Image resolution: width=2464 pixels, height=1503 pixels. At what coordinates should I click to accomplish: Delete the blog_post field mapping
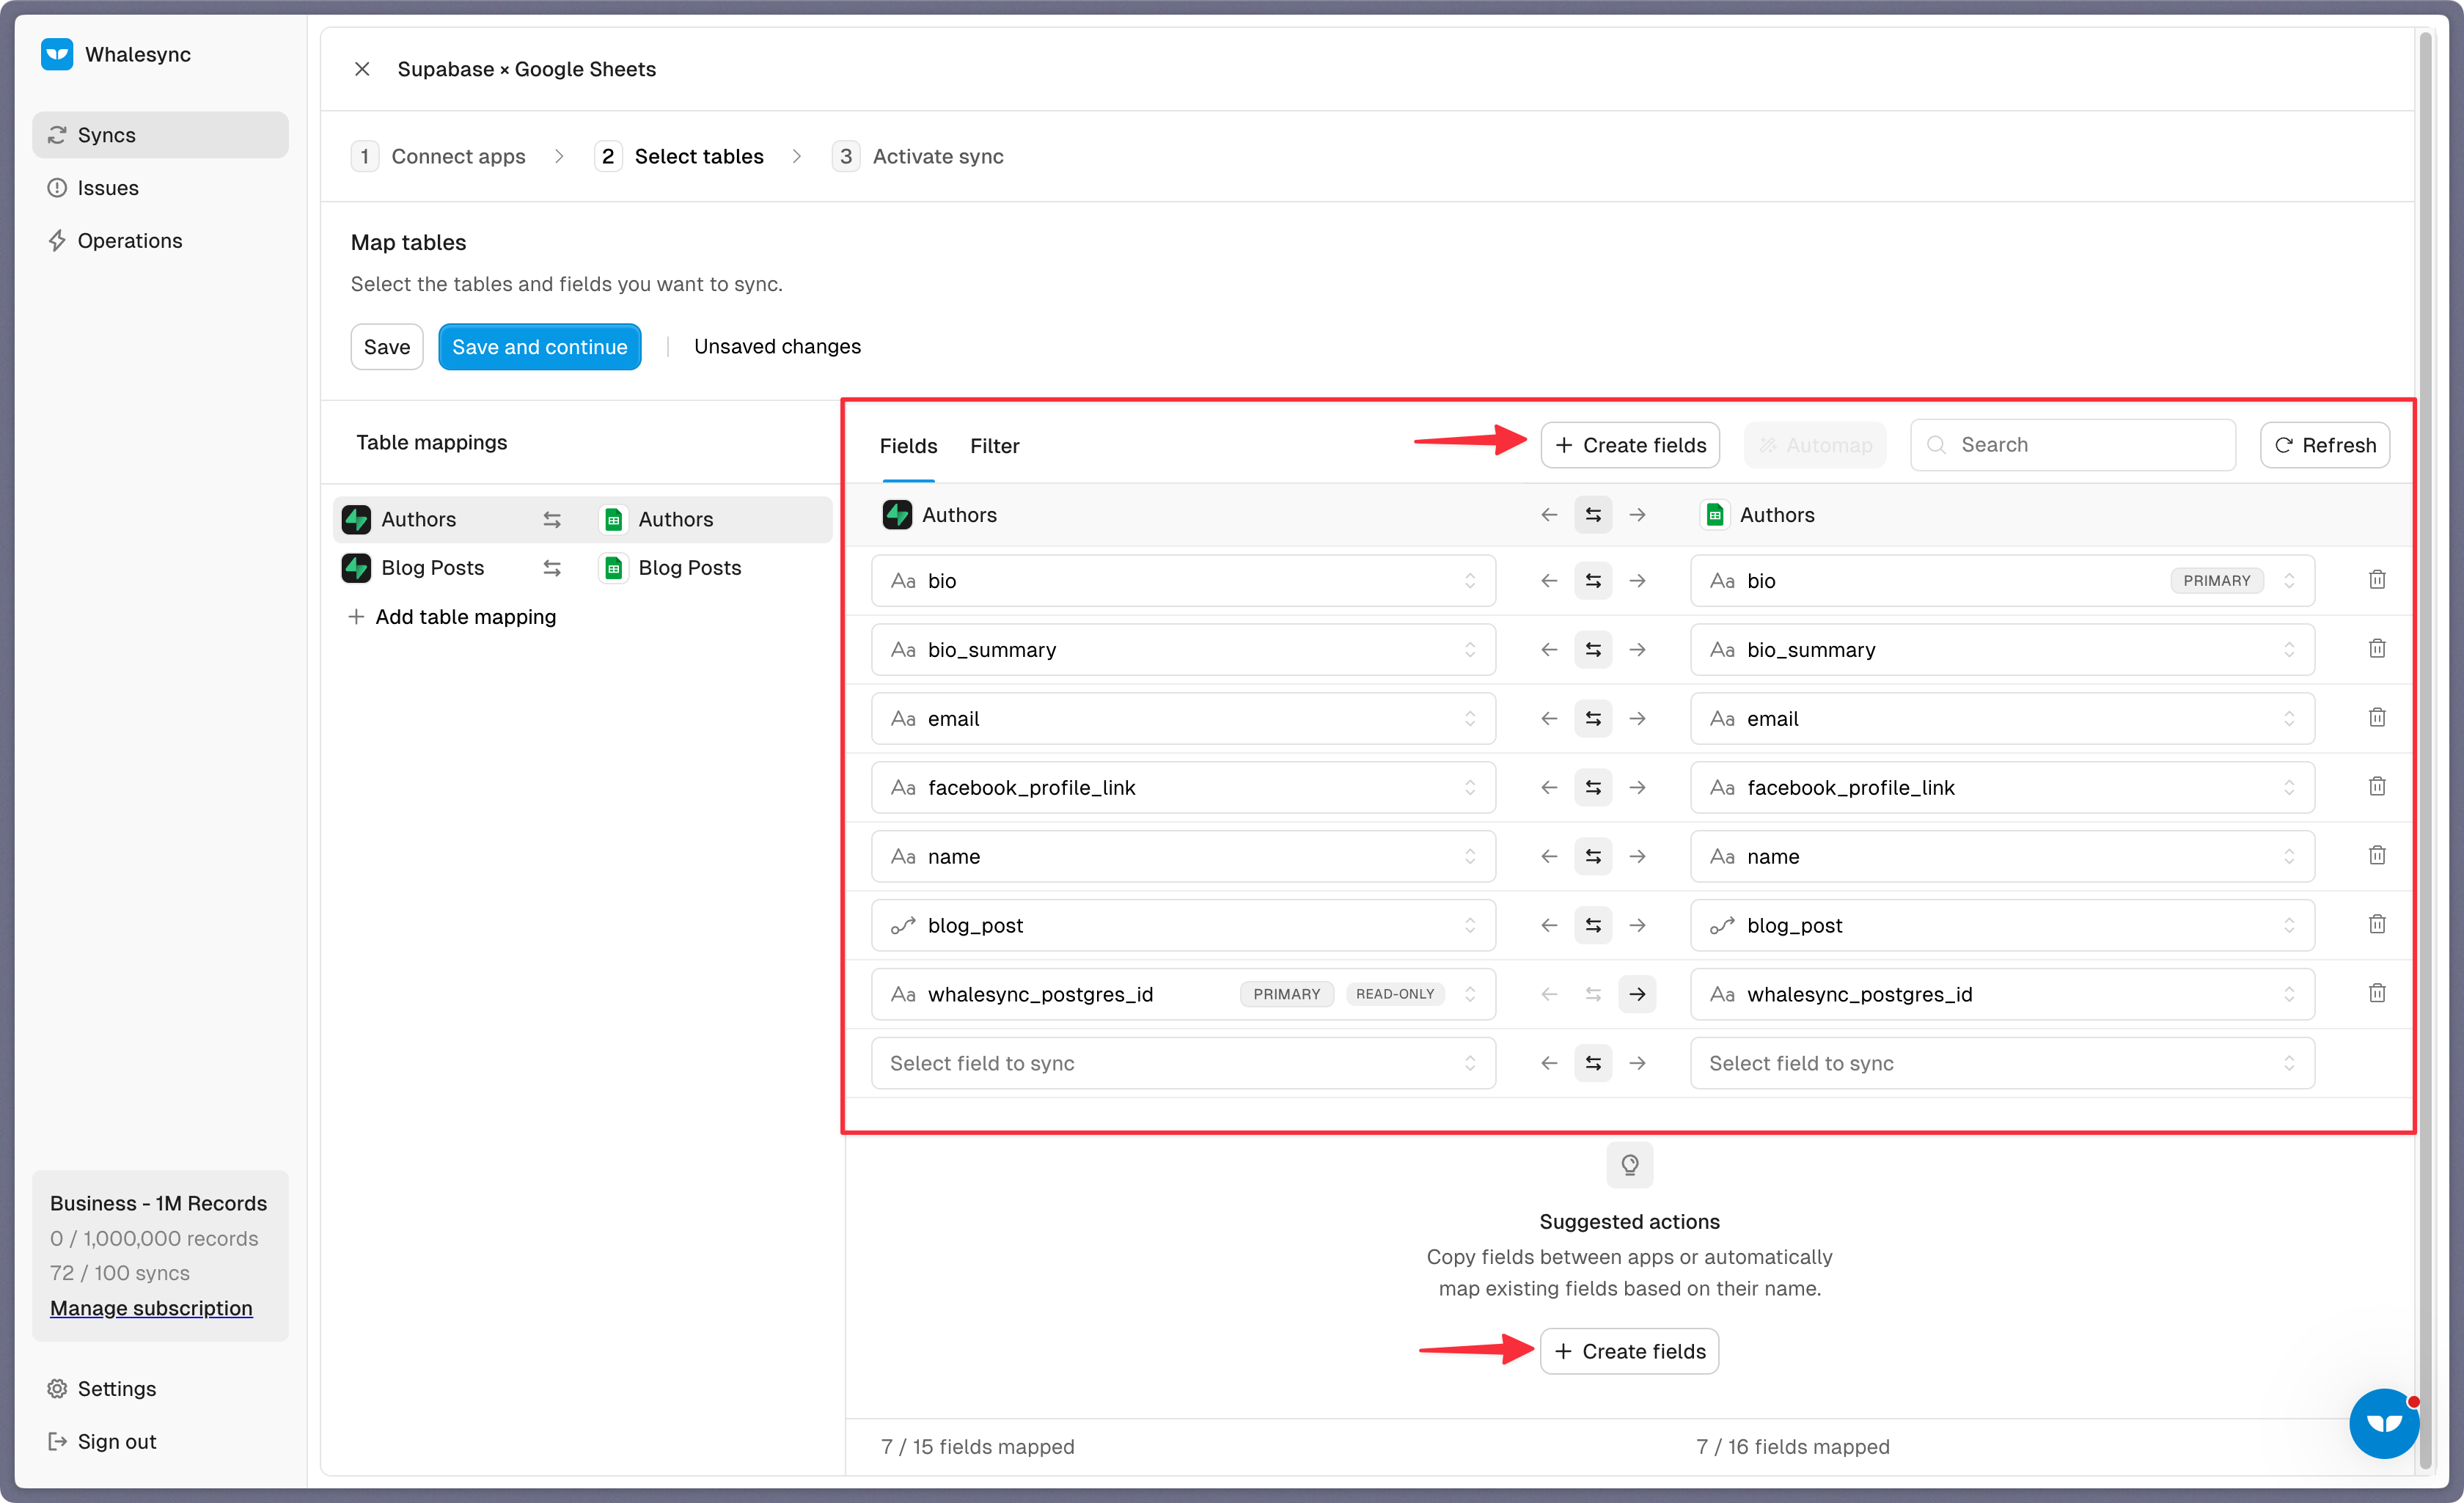2377,925
